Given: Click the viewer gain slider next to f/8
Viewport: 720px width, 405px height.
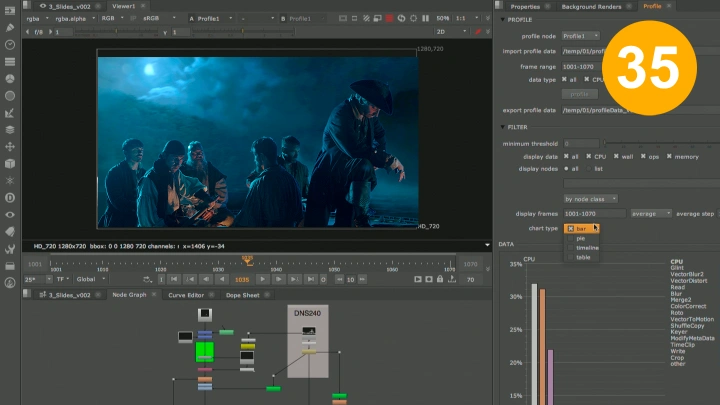Looking at the screenshot, I should [115, 32].
